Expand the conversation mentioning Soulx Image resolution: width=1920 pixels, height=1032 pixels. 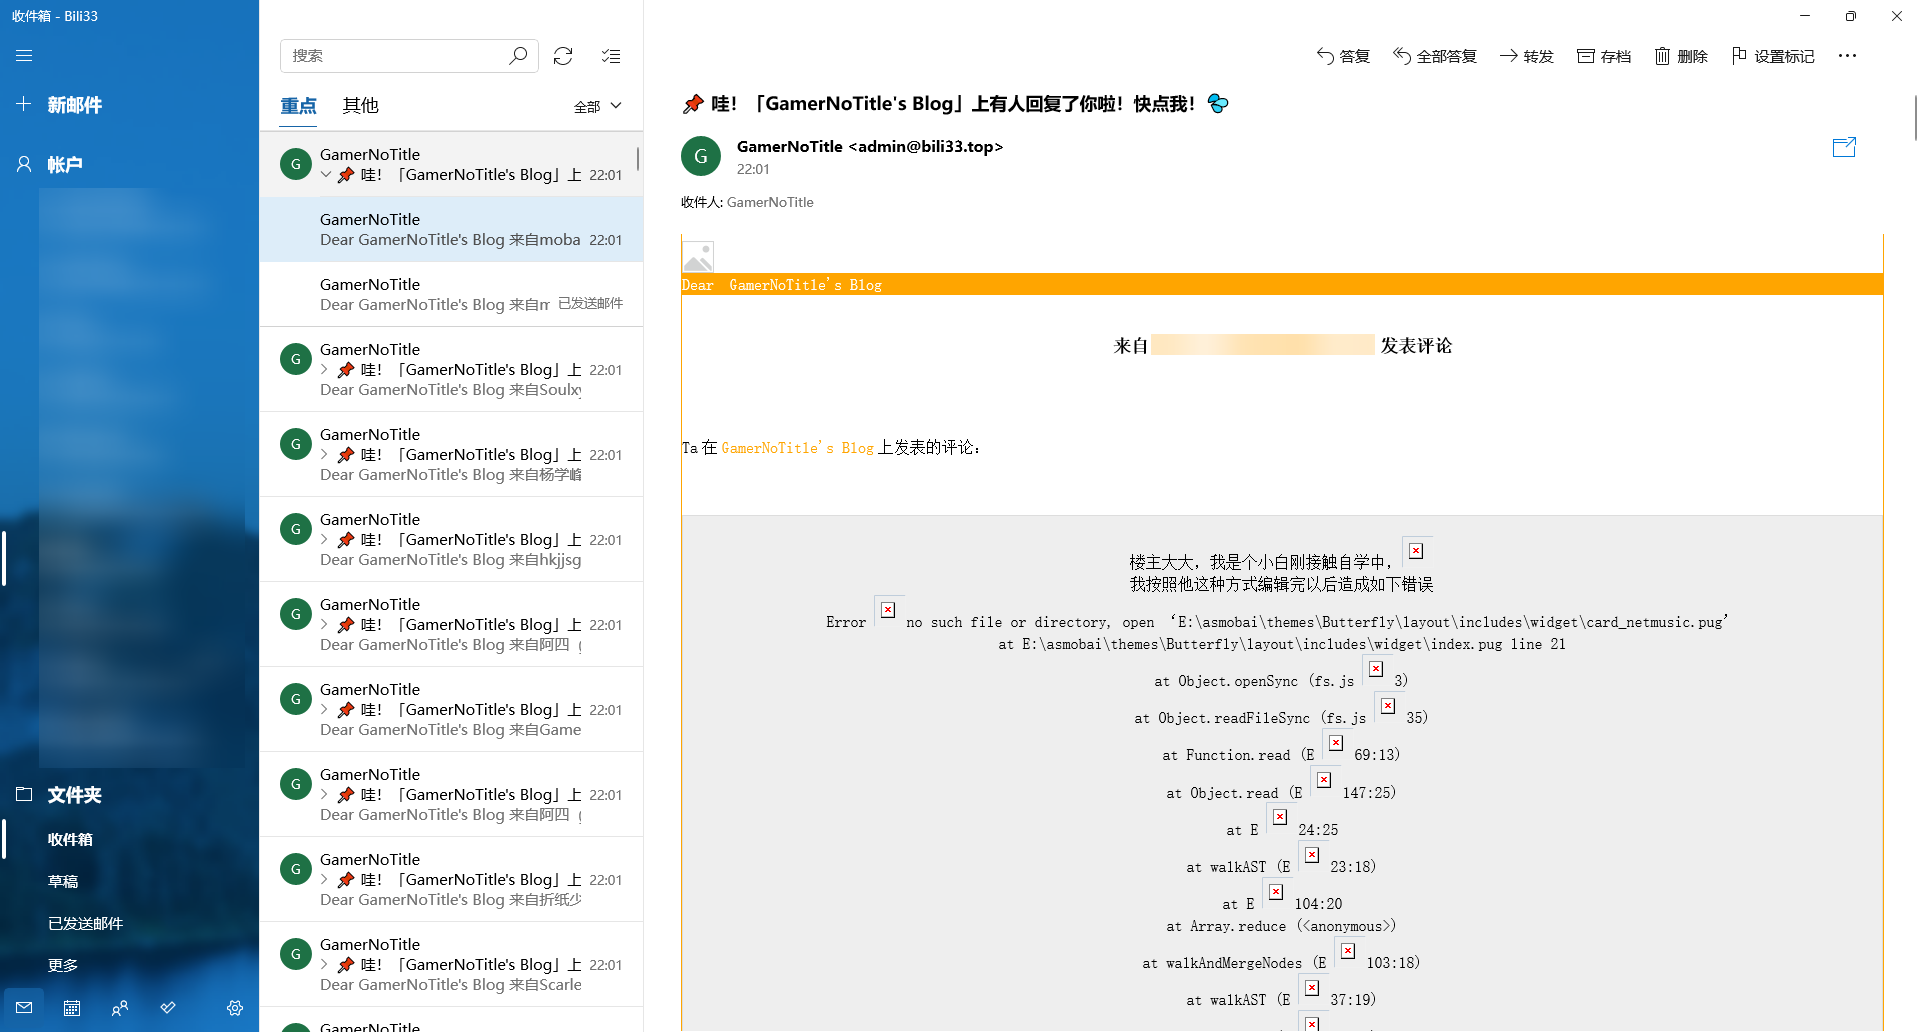coord(324,370)
